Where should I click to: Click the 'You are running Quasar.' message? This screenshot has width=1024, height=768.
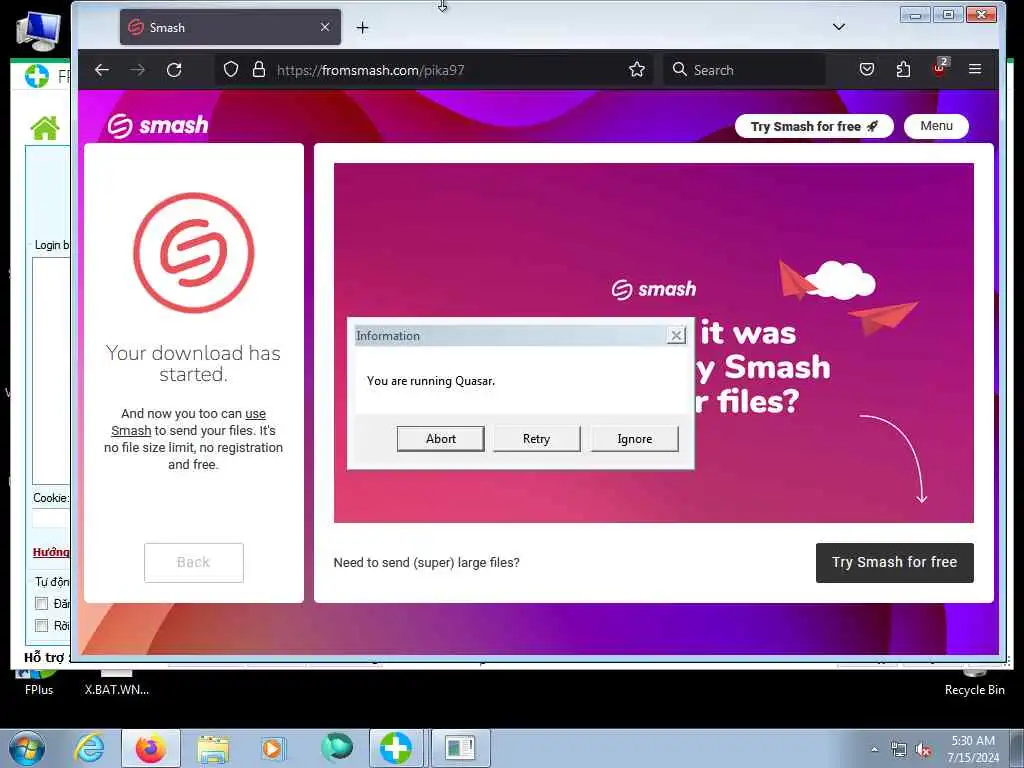click(430, 381)
